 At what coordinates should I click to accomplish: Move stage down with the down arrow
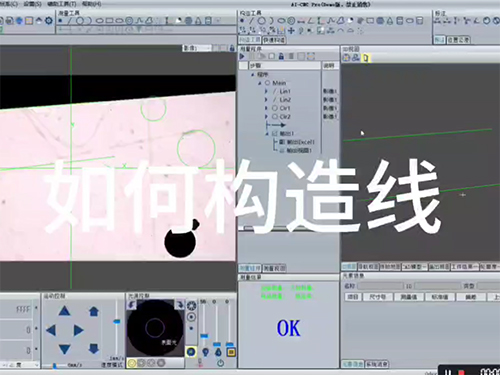[64, 349]
